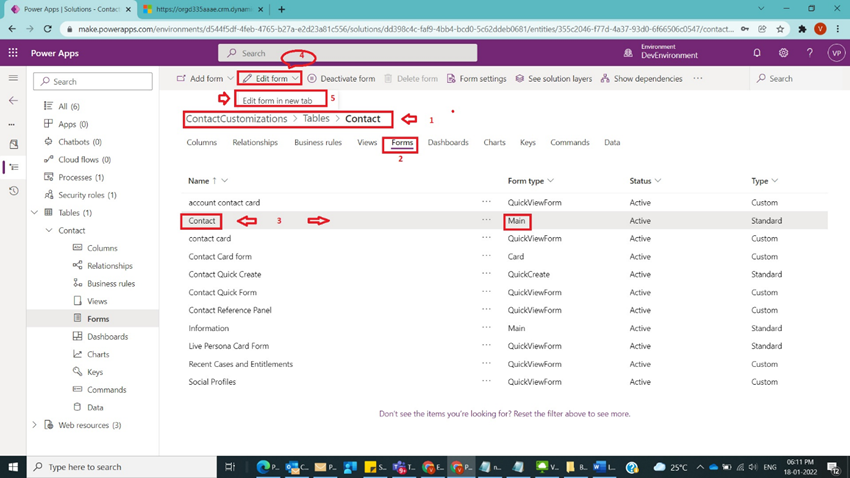
Task: Click the environment picker icon
Action: coord(628,53)
